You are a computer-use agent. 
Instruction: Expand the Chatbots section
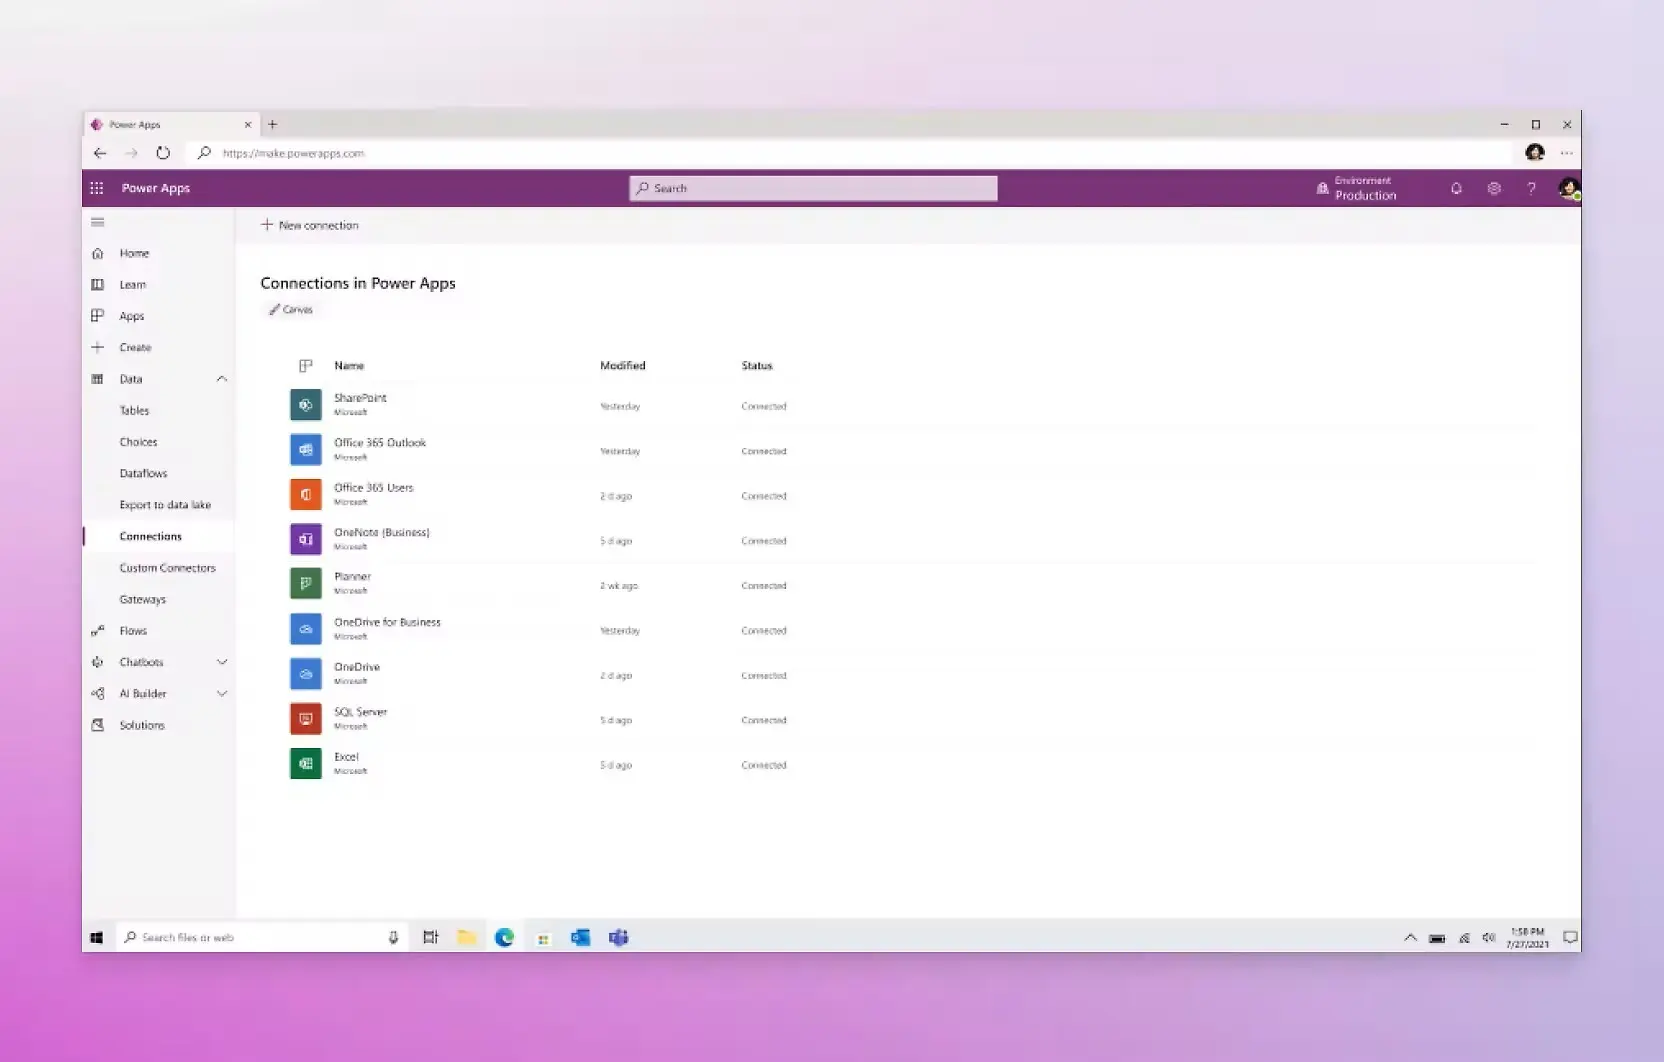click(x=222, y=662)
